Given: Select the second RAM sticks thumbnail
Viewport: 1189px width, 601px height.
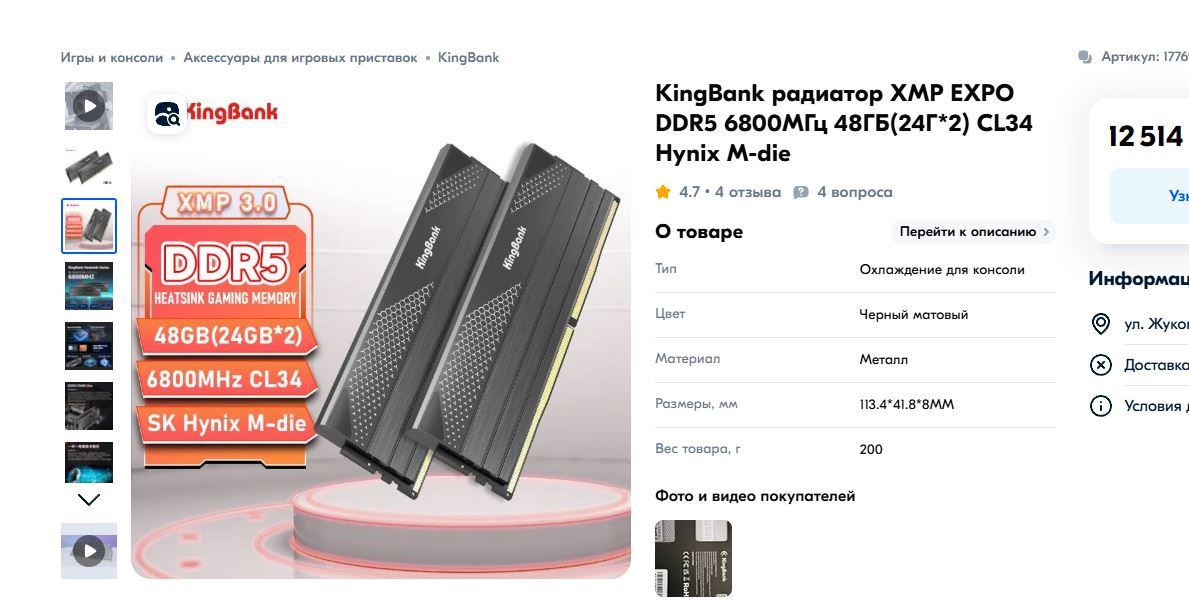Looking at the screenshot, I should pyautogui.click(x=89, y=166).
